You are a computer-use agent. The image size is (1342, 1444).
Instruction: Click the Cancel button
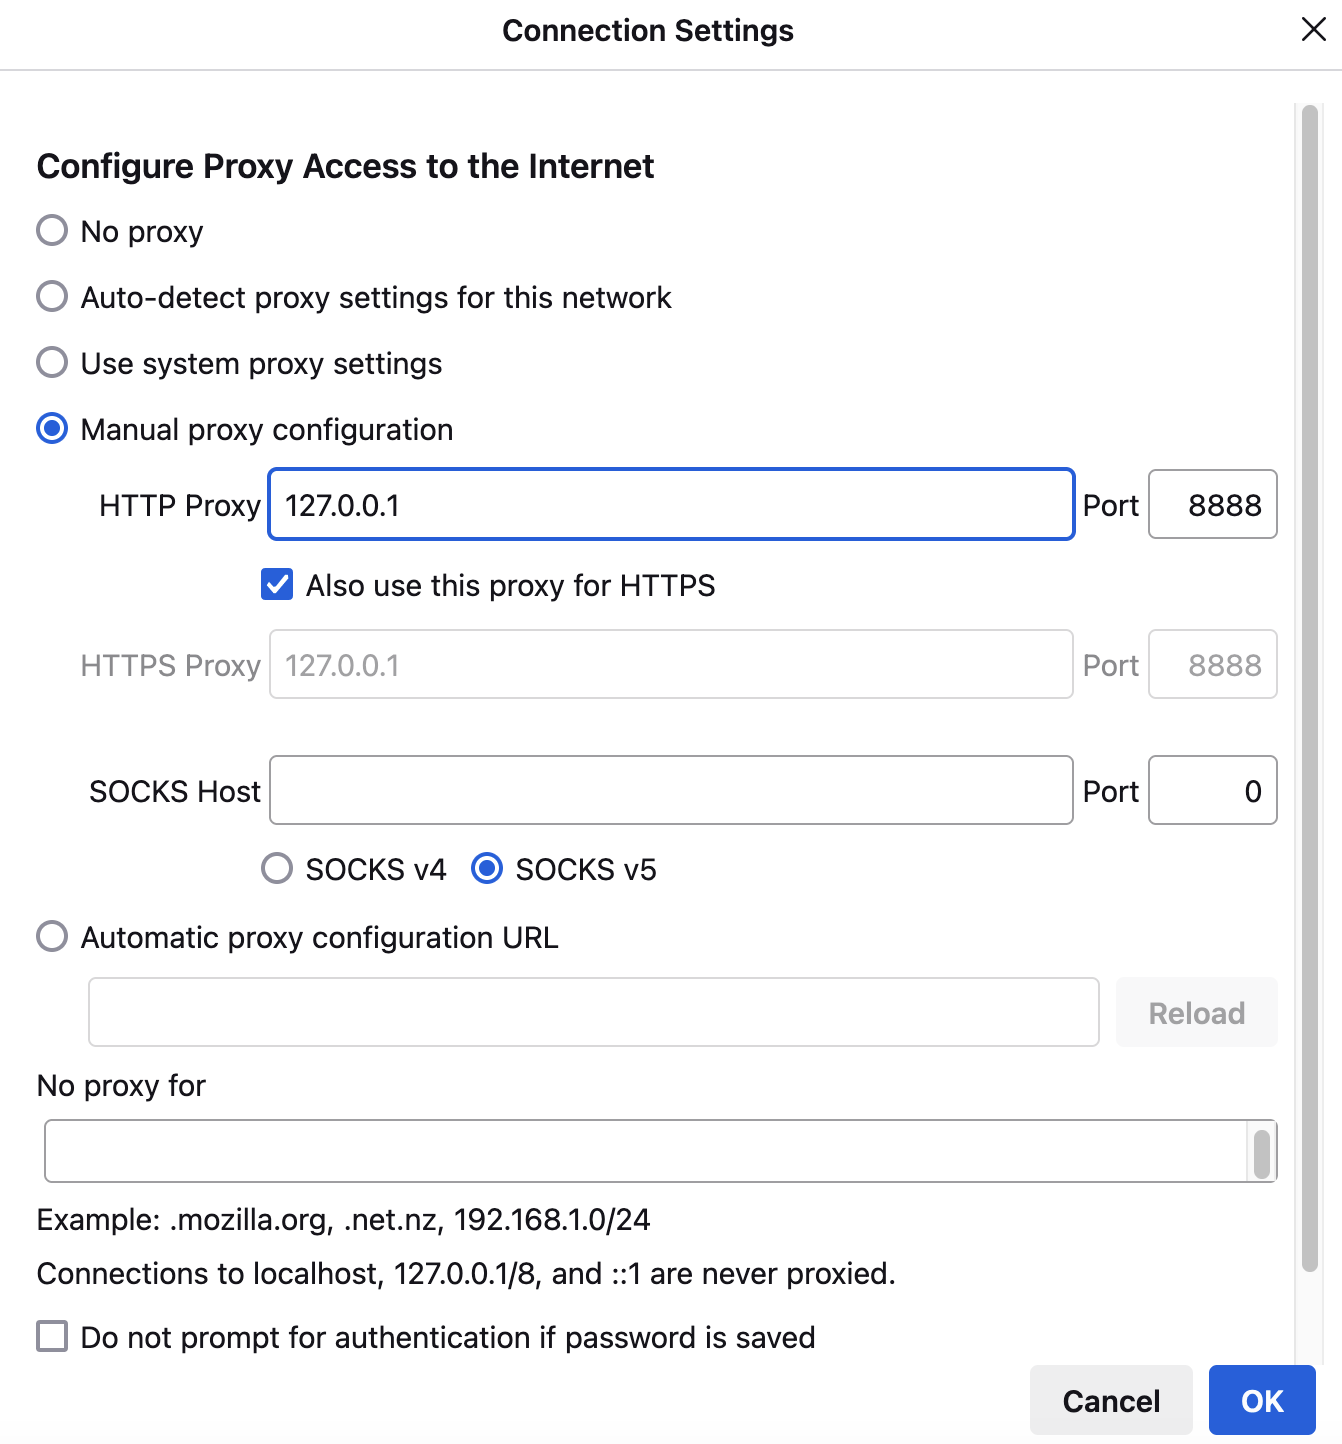[1111, 1400]
